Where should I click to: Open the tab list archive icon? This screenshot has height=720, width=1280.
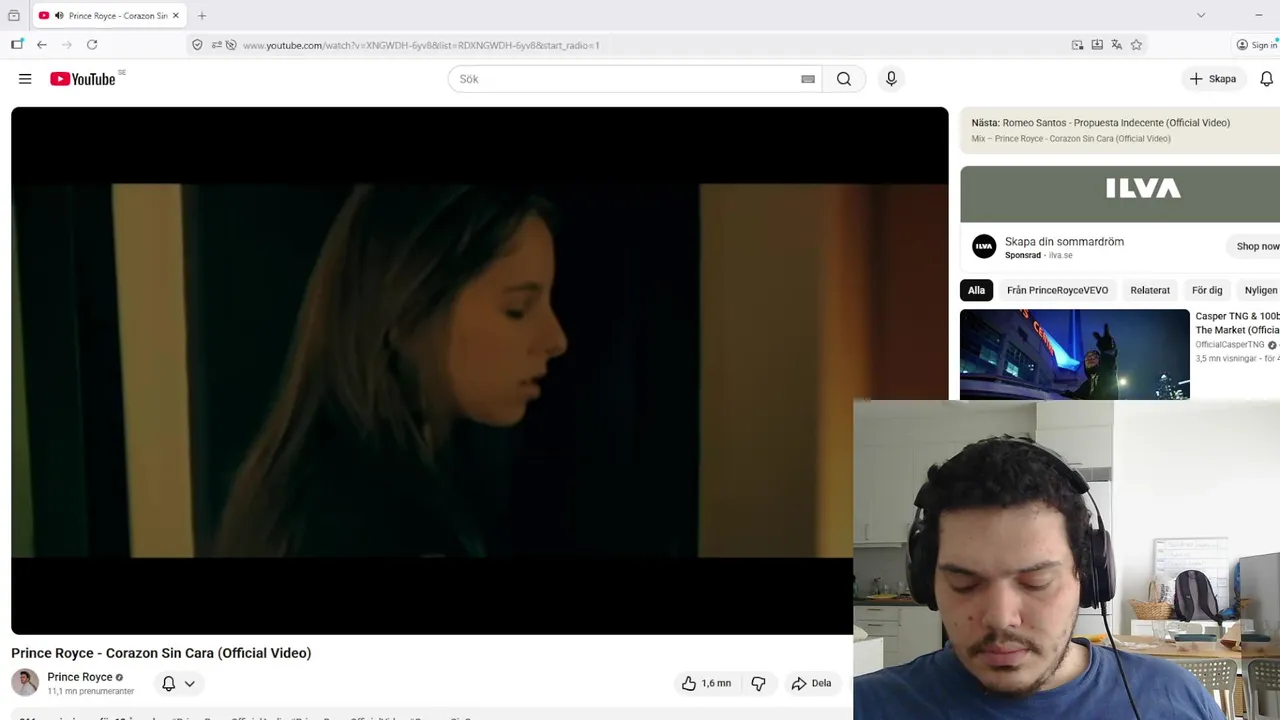(x=14, y=15)
